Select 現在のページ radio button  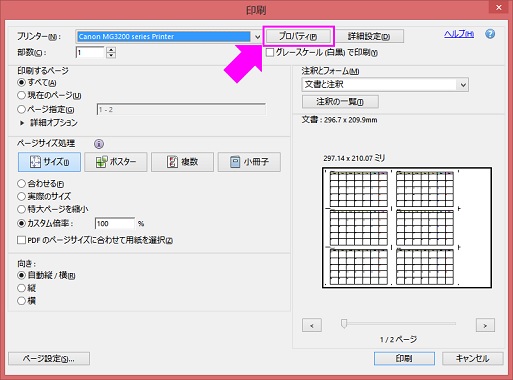(x=21, y=95)
